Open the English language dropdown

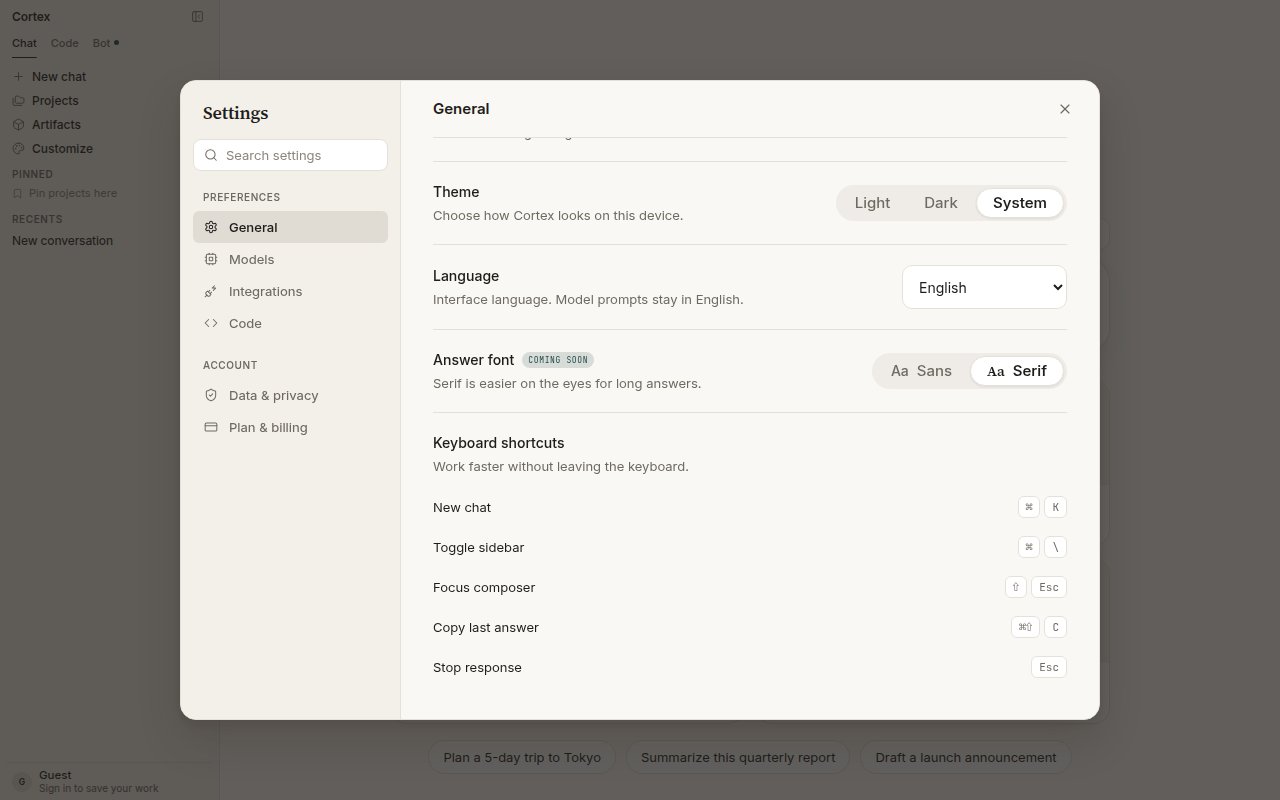click(984, 287)
